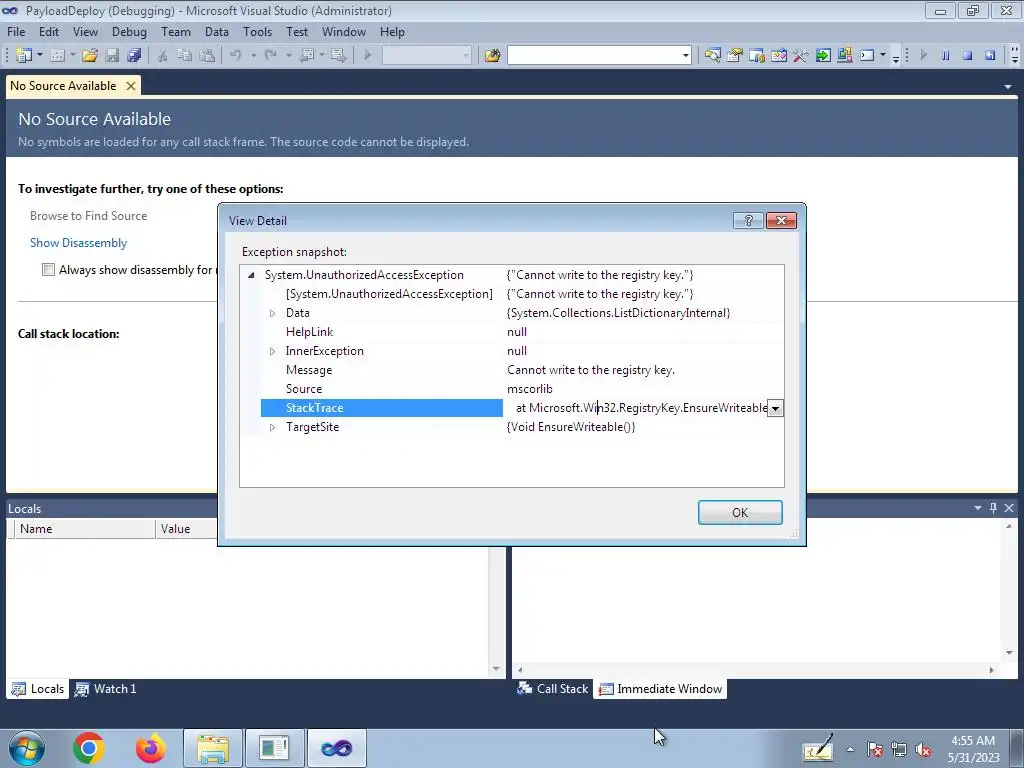1024x768 pixels.
Task: Click the volume icon in system tray
Action: point(923,750)
